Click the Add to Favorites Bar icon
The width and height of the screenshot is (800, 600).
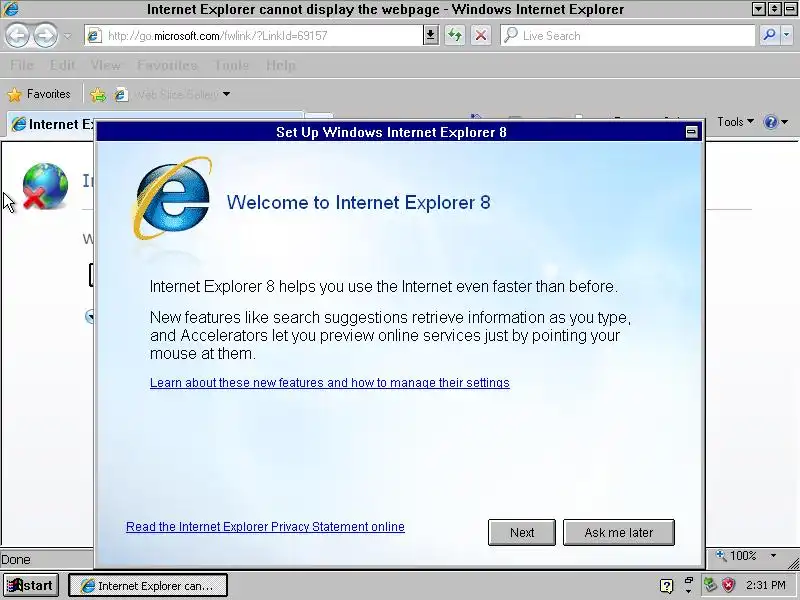tap(98, 94)
